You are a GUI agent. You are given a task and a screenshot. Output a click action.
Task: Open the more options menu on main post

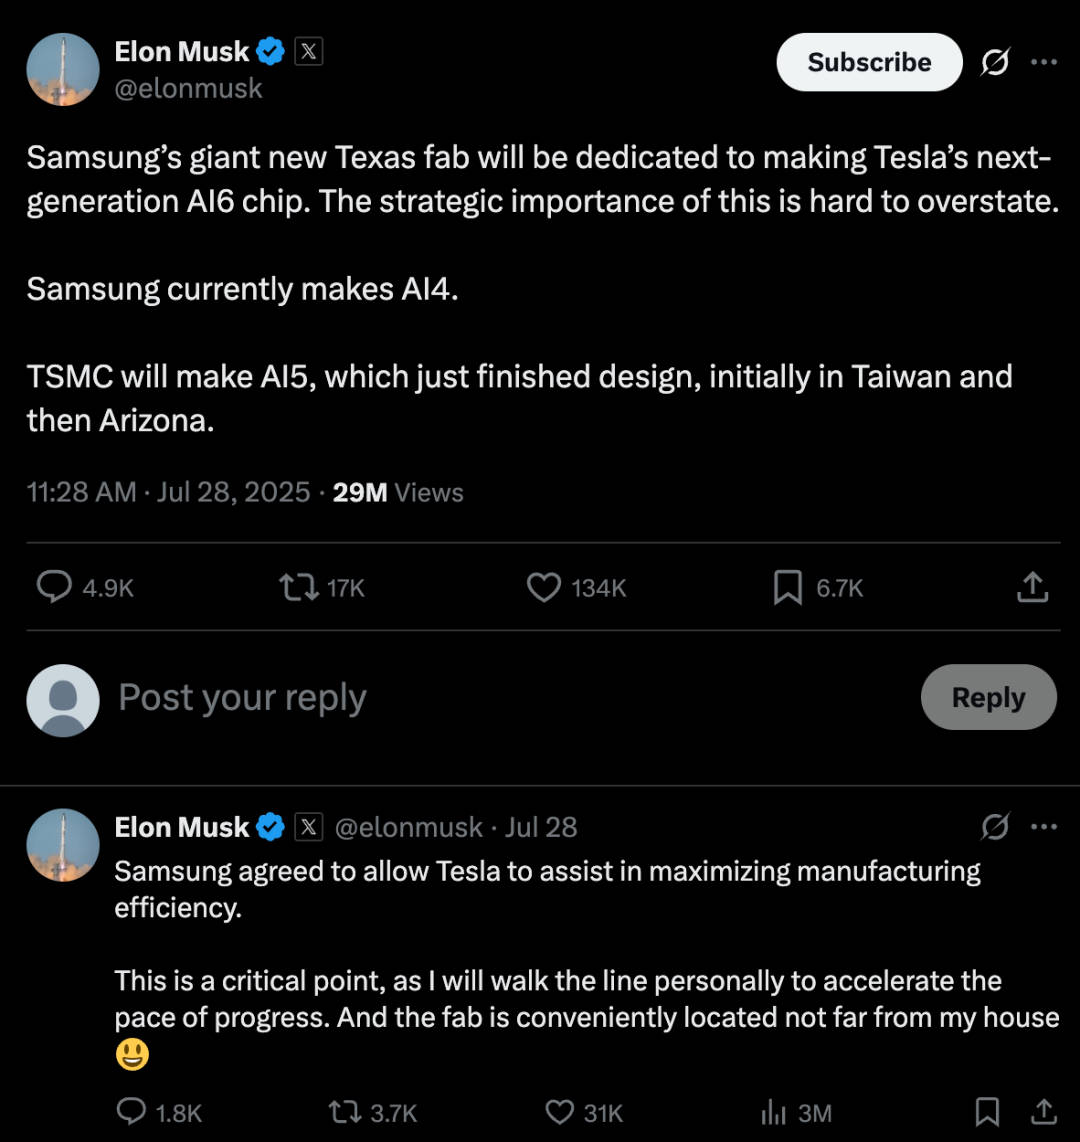[1044, 62]
